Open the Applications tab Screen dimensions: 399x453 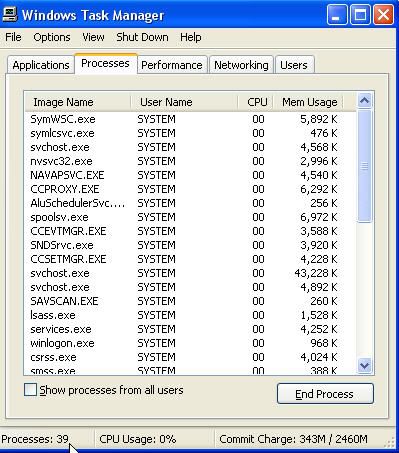click(41, 65)
